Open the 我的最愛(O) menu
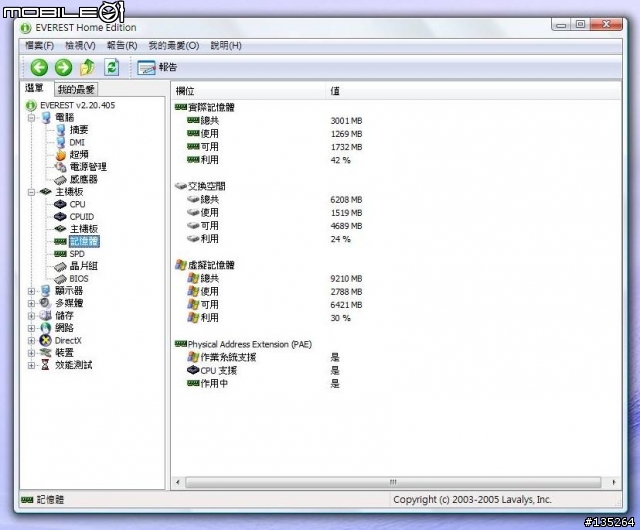This screenshot has width=640, height=530. tap(174, 45)
